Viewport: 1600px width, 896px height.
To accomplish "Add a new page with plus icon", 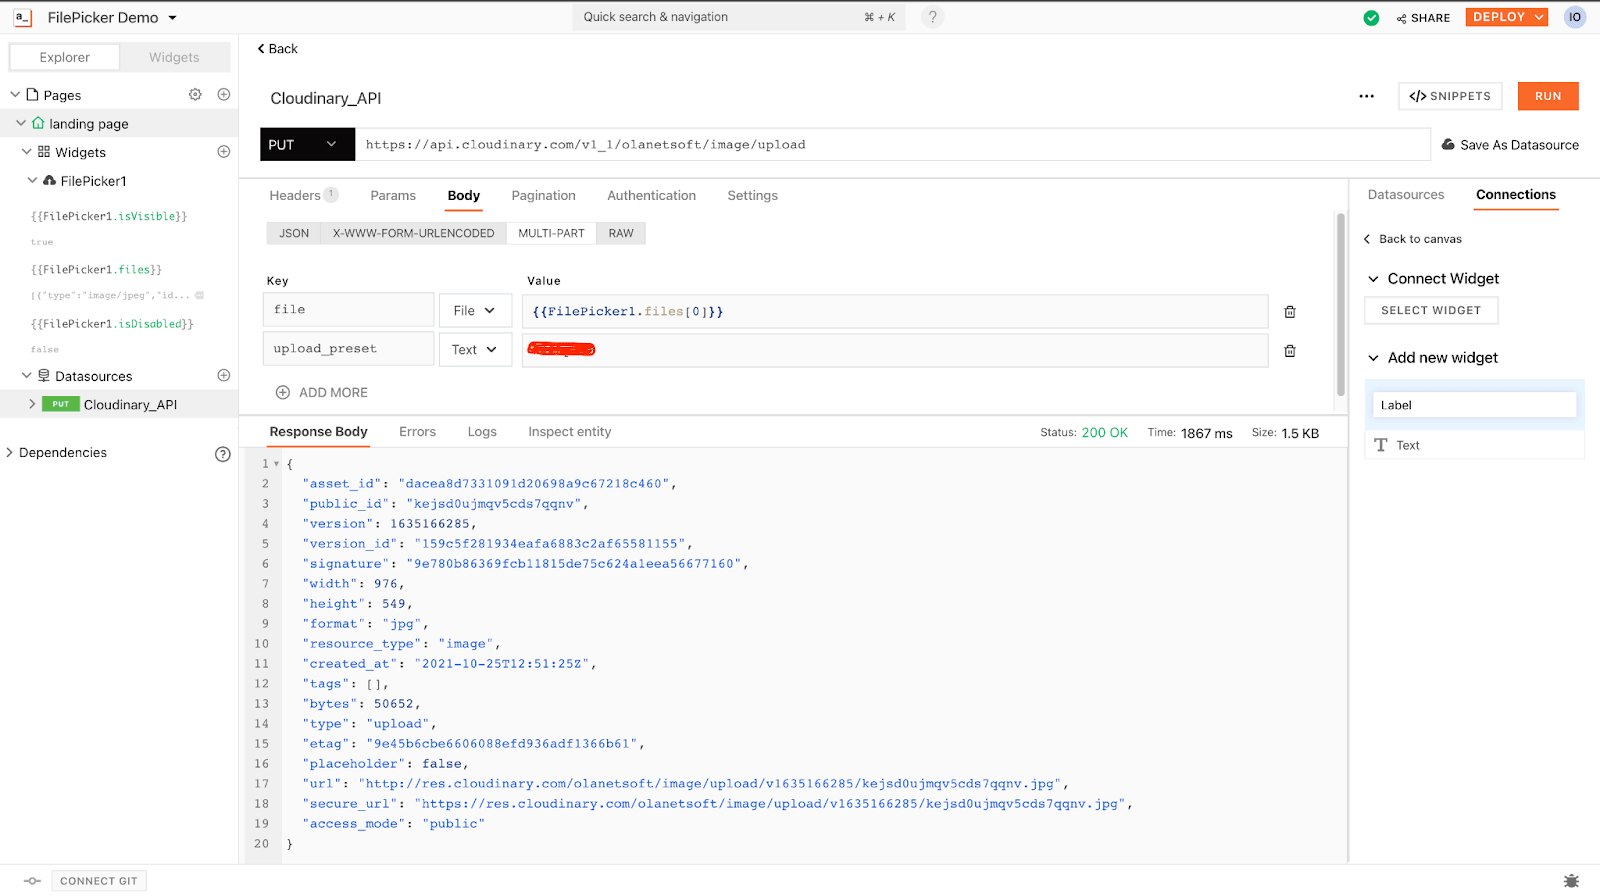I will (x=224, y=95).
